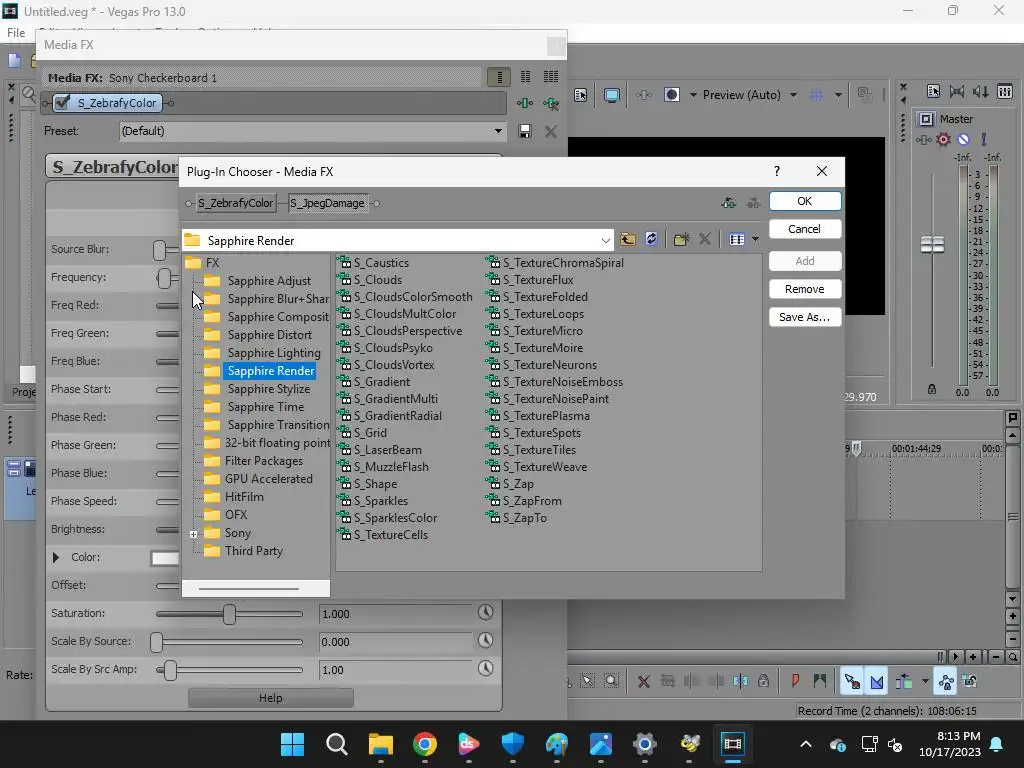Click the Scale By Src Amp slider
Viewport: 1024px width, 768px height.
pos(229,670)
